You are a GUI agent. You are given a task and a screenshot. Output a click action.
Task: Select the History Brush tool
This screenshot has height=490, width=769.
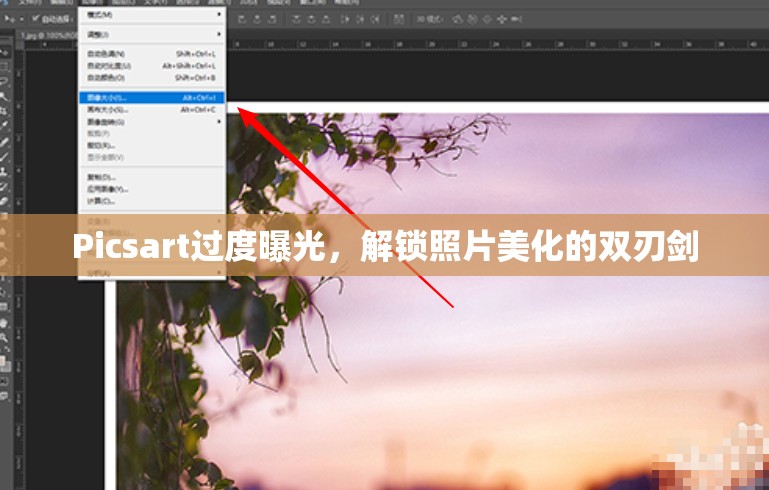(5, 186)
